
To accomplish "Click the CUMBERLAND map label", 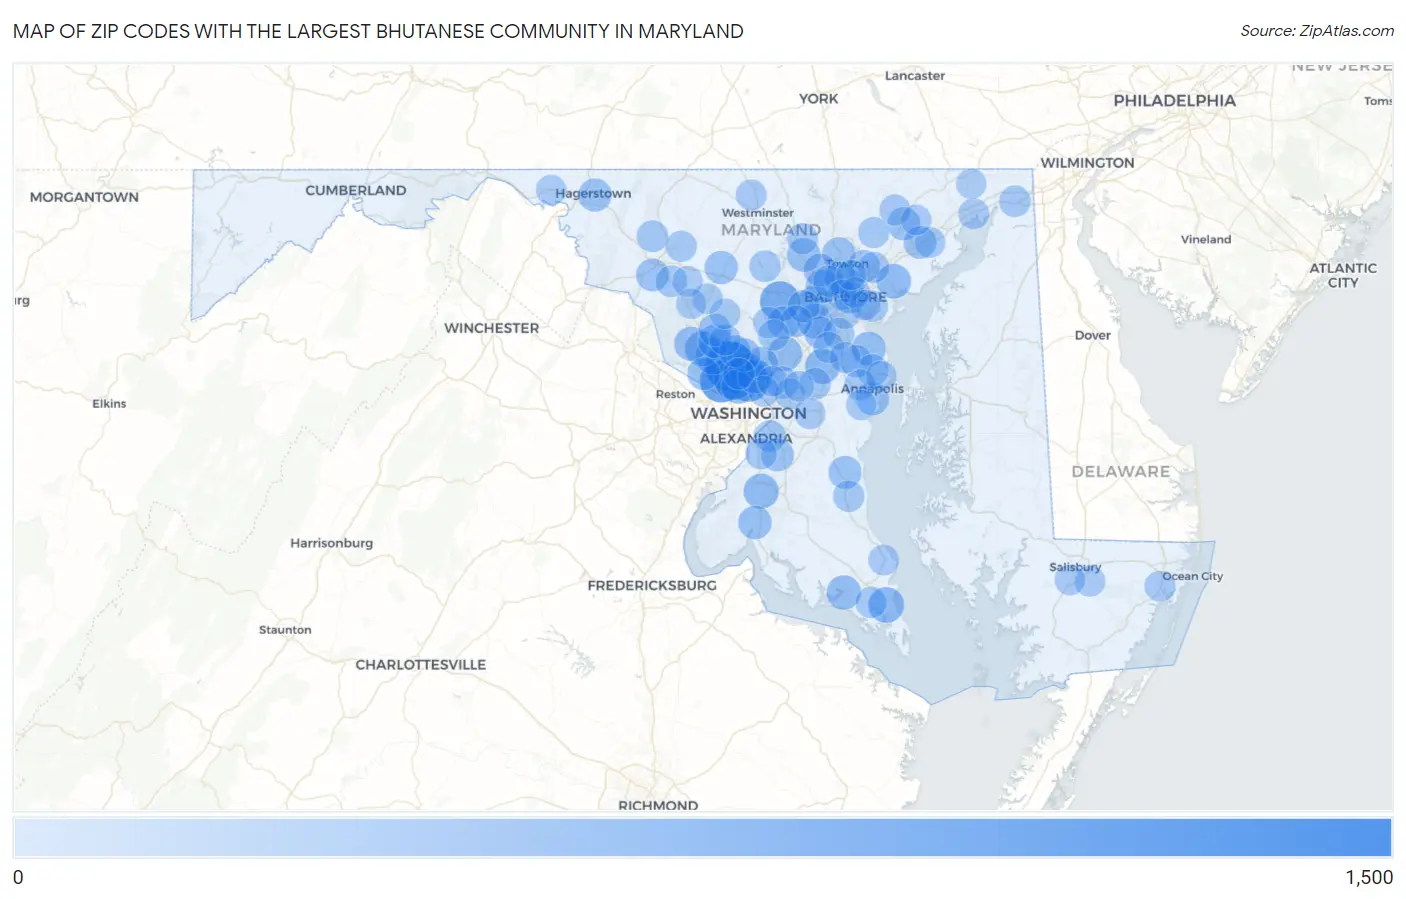I will tap(356, 190).
